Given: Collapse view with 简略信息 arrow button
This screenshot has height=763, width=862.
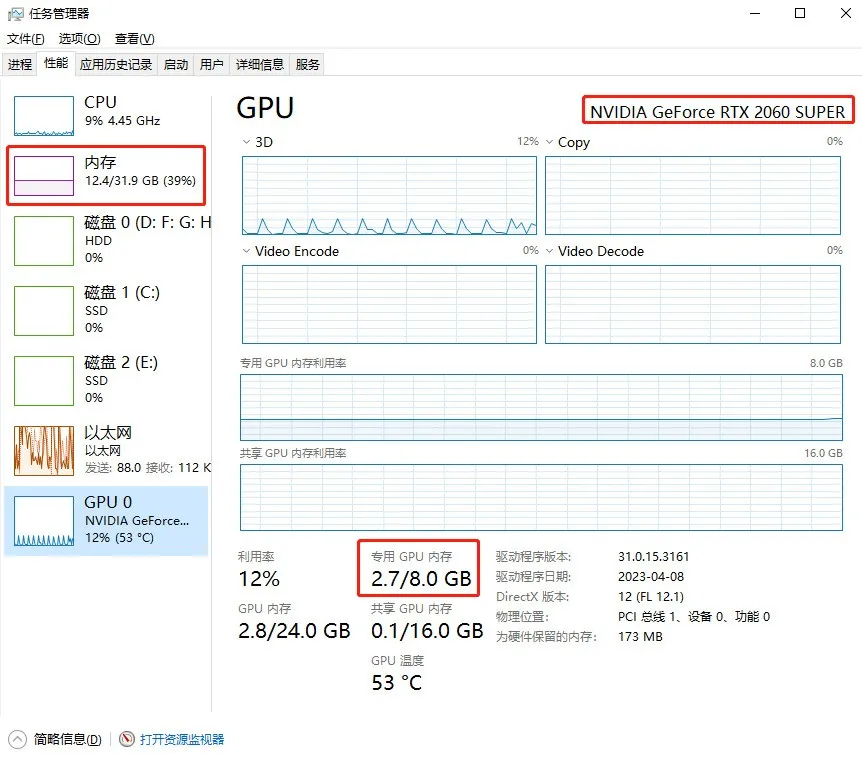Looking at the screenshot, I should coord(18,740).
